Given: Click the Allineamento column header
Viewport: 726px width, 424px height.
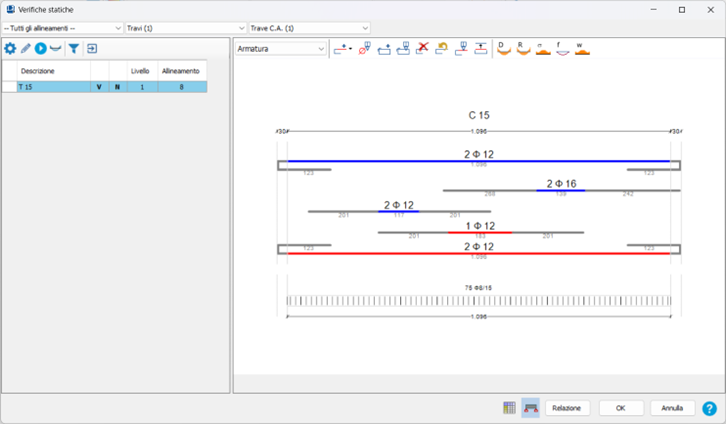Looking at the screenshot, I should coord(180,71).
